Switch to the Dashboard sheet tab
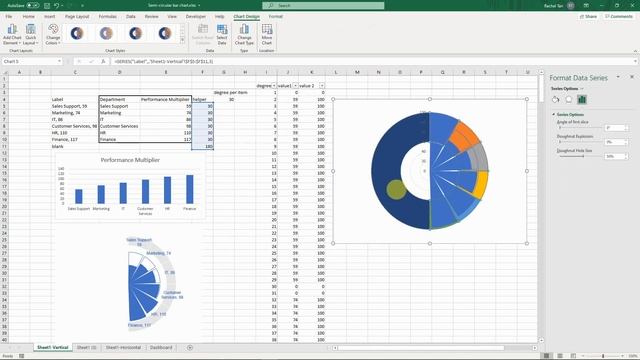Image resolution: width=640 pixels, height=360 pixels. click(x=161, y=347)
